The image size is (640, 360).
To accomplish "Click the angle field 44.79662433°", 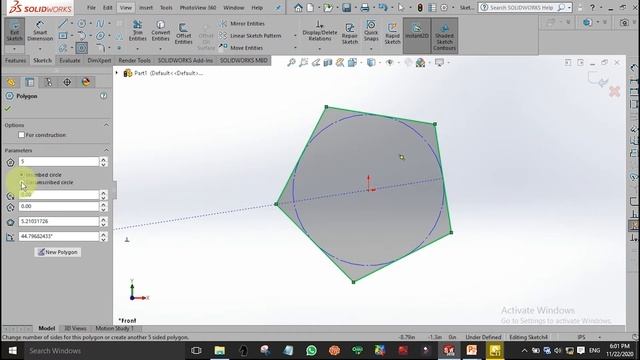I will [59, 236].
